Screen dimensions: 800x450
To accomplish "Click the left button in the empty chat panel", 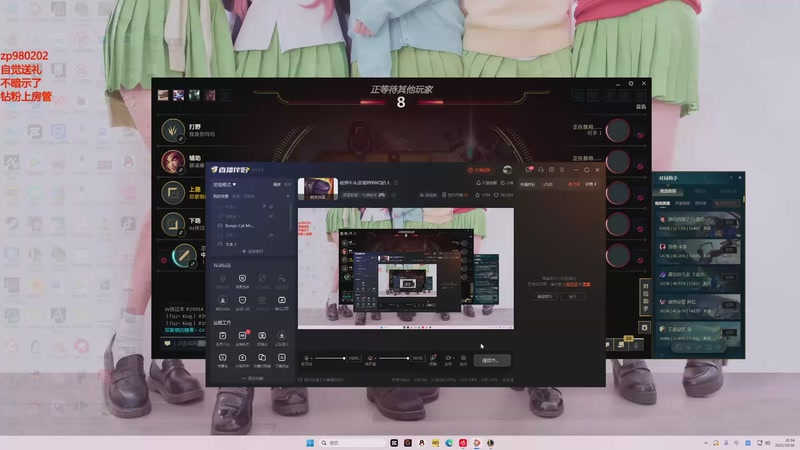I will 544,296.
